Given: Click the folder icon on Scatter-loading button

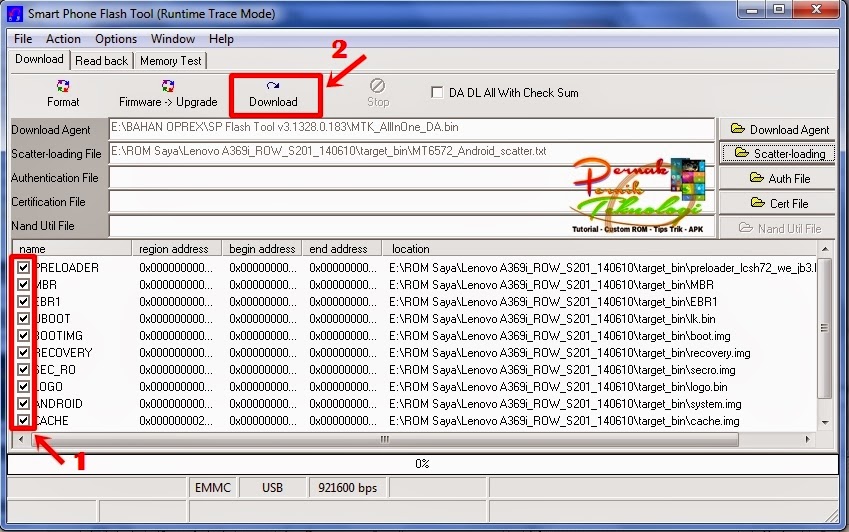Looking at the screenshot, I should point(742,153).
